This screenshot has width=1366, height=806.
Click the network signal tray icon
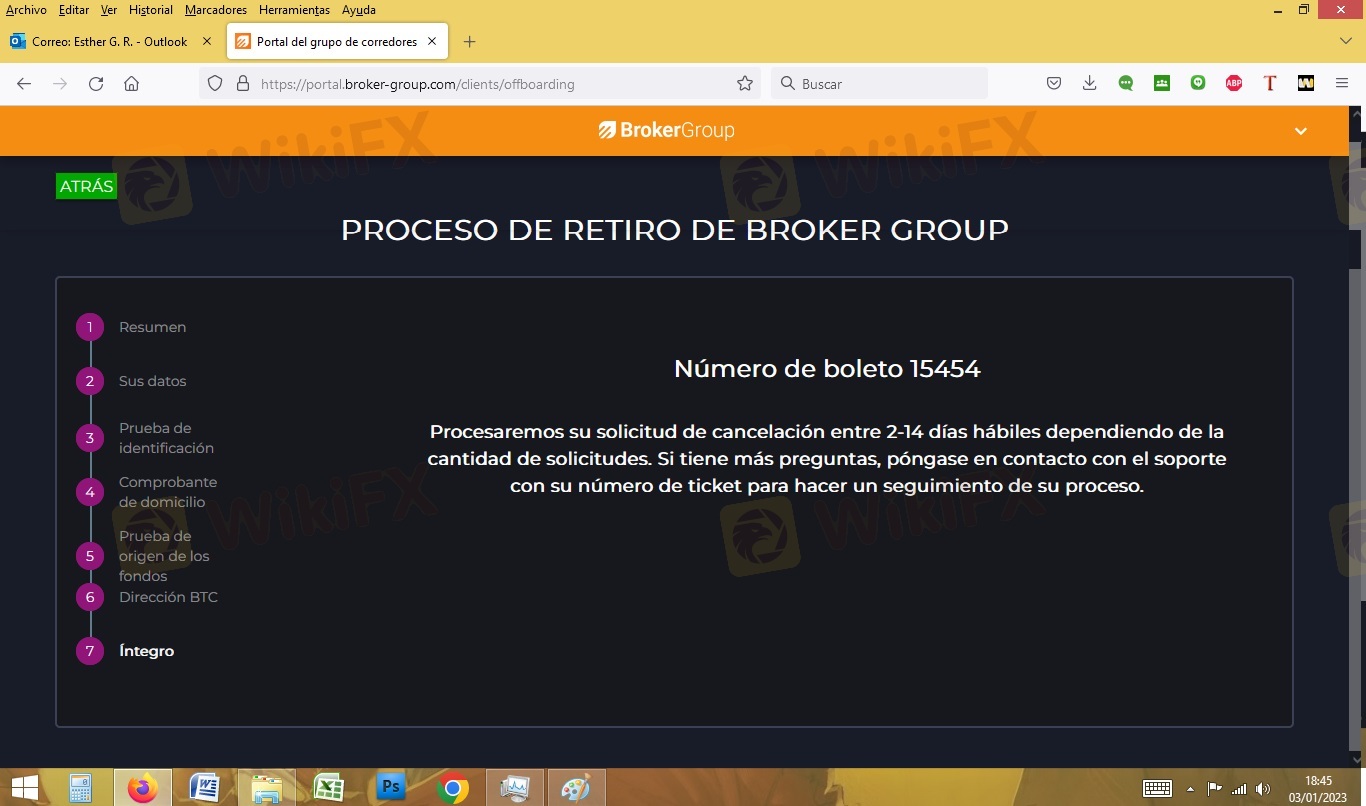[x=1240, y=788]
